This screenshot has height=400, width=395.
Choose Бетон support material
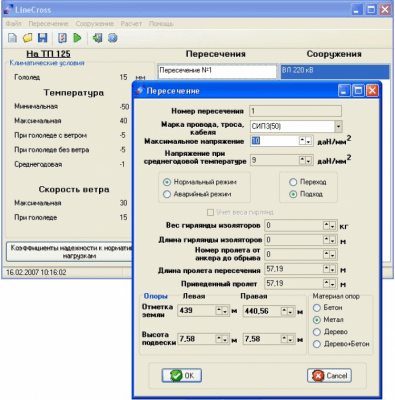317,308
